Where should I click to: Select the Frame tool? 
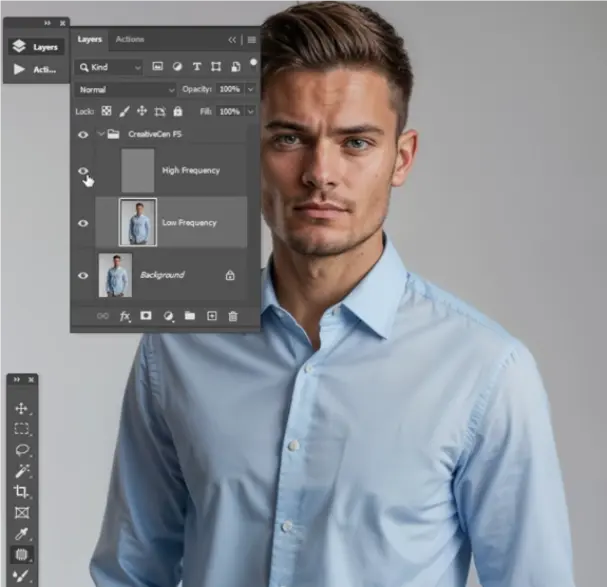coord(22,513)
